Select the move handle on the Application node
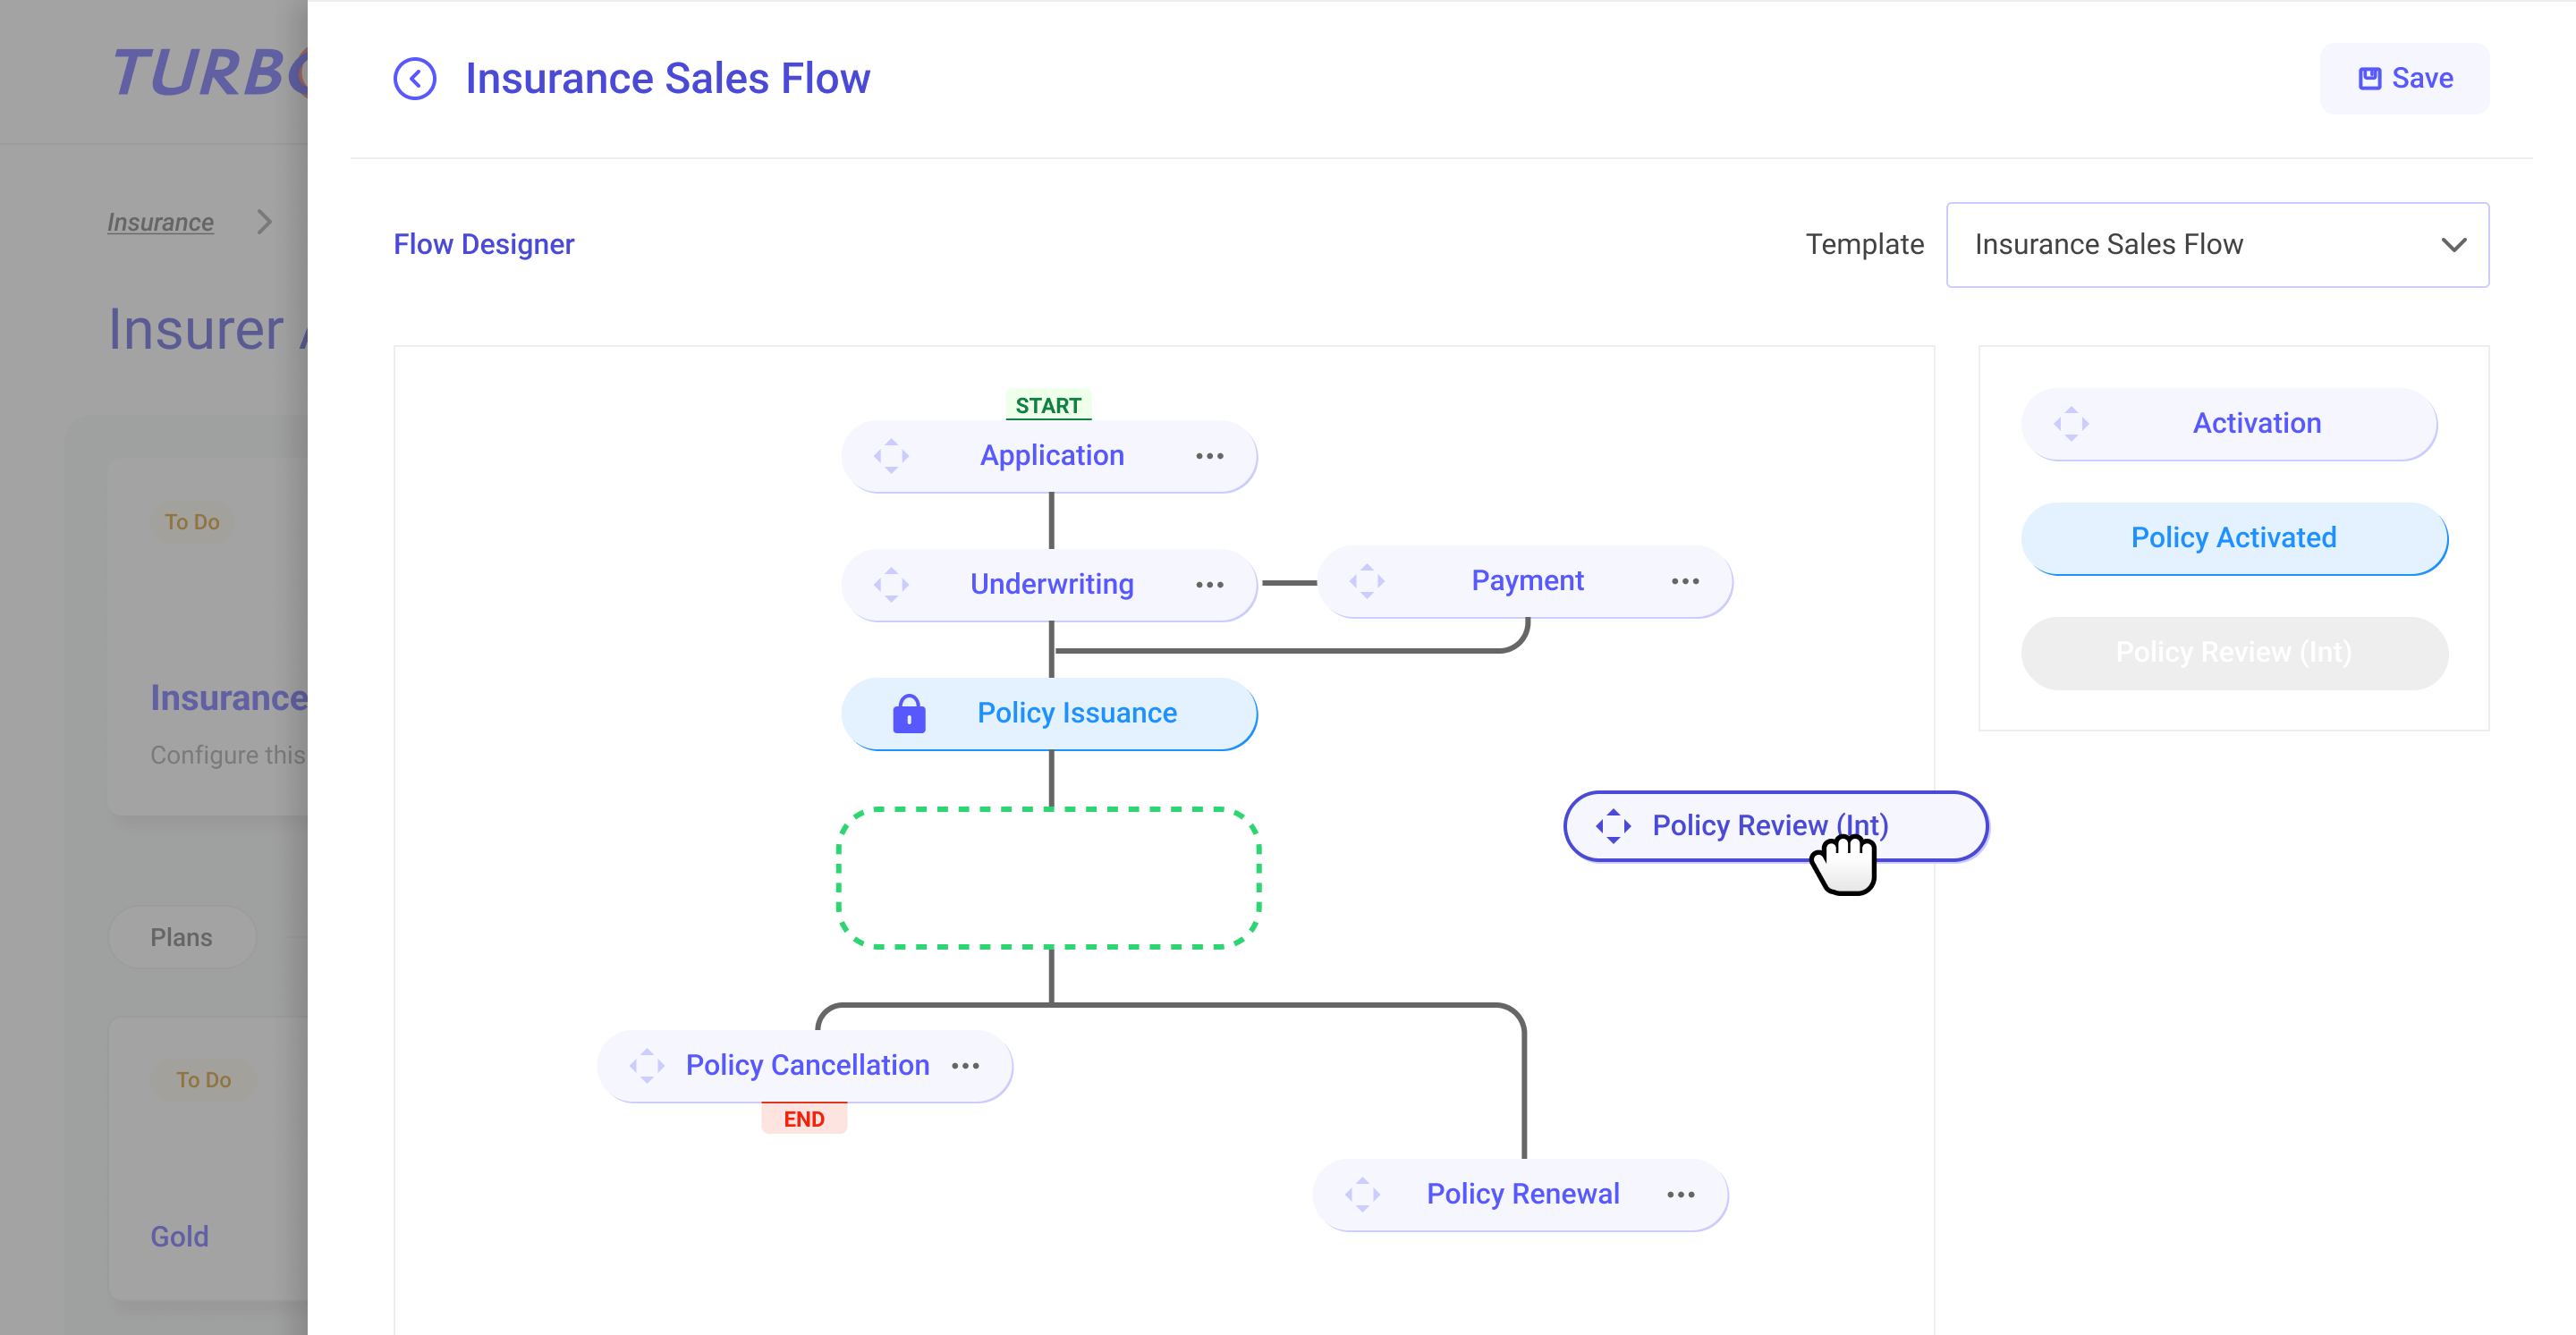2576x1335 pixels. pos(890,455)
